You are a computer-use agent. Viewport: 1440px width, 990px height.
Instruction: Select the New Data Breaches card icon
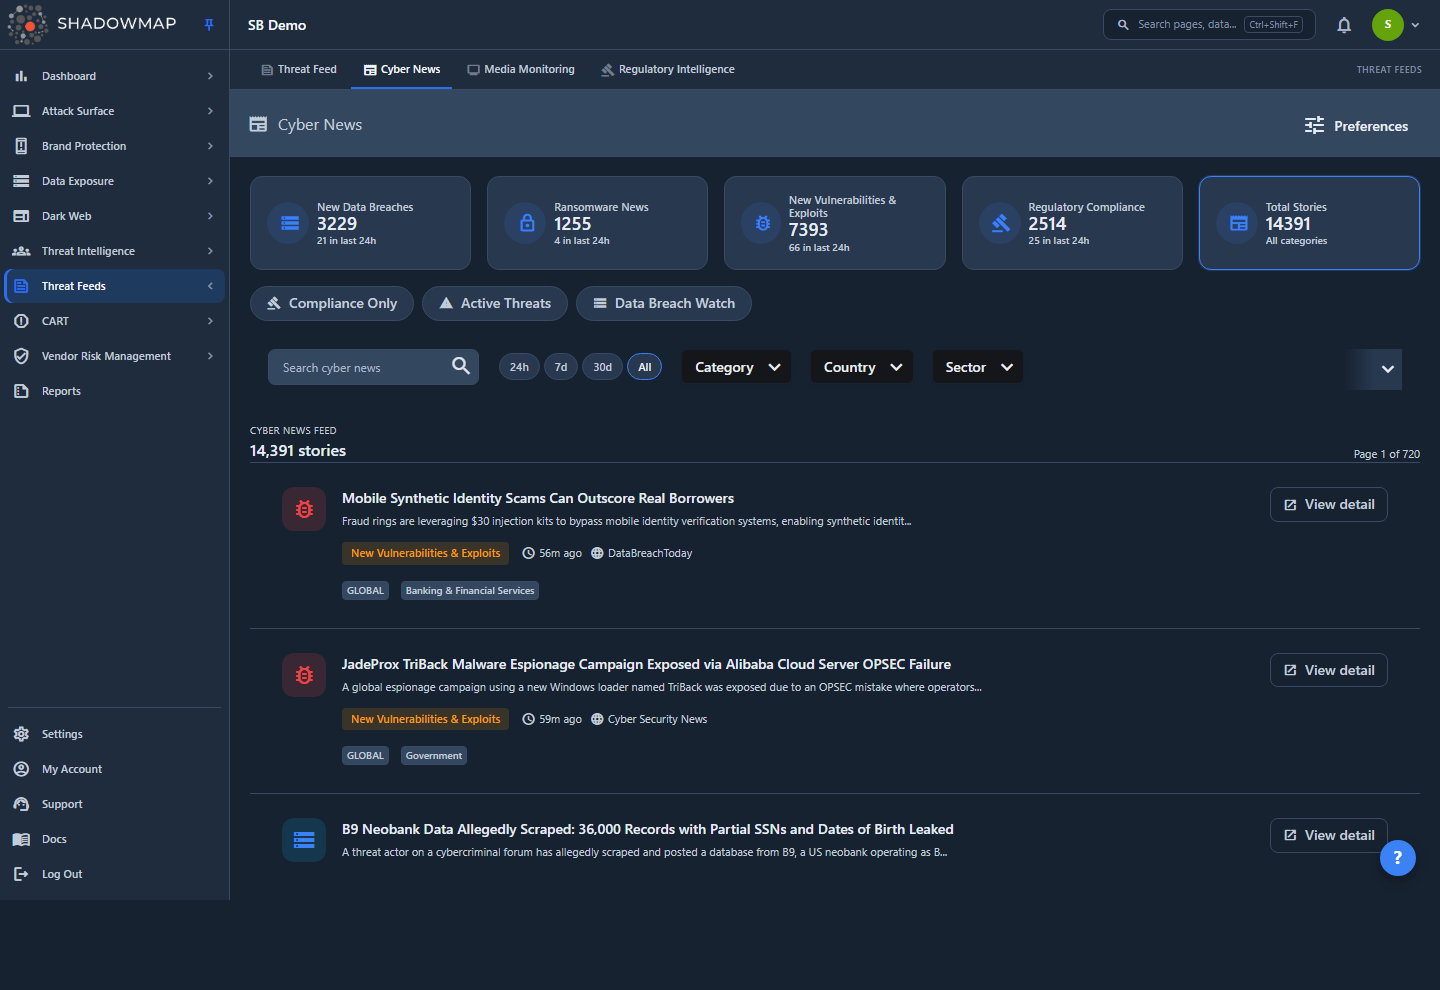290,223
